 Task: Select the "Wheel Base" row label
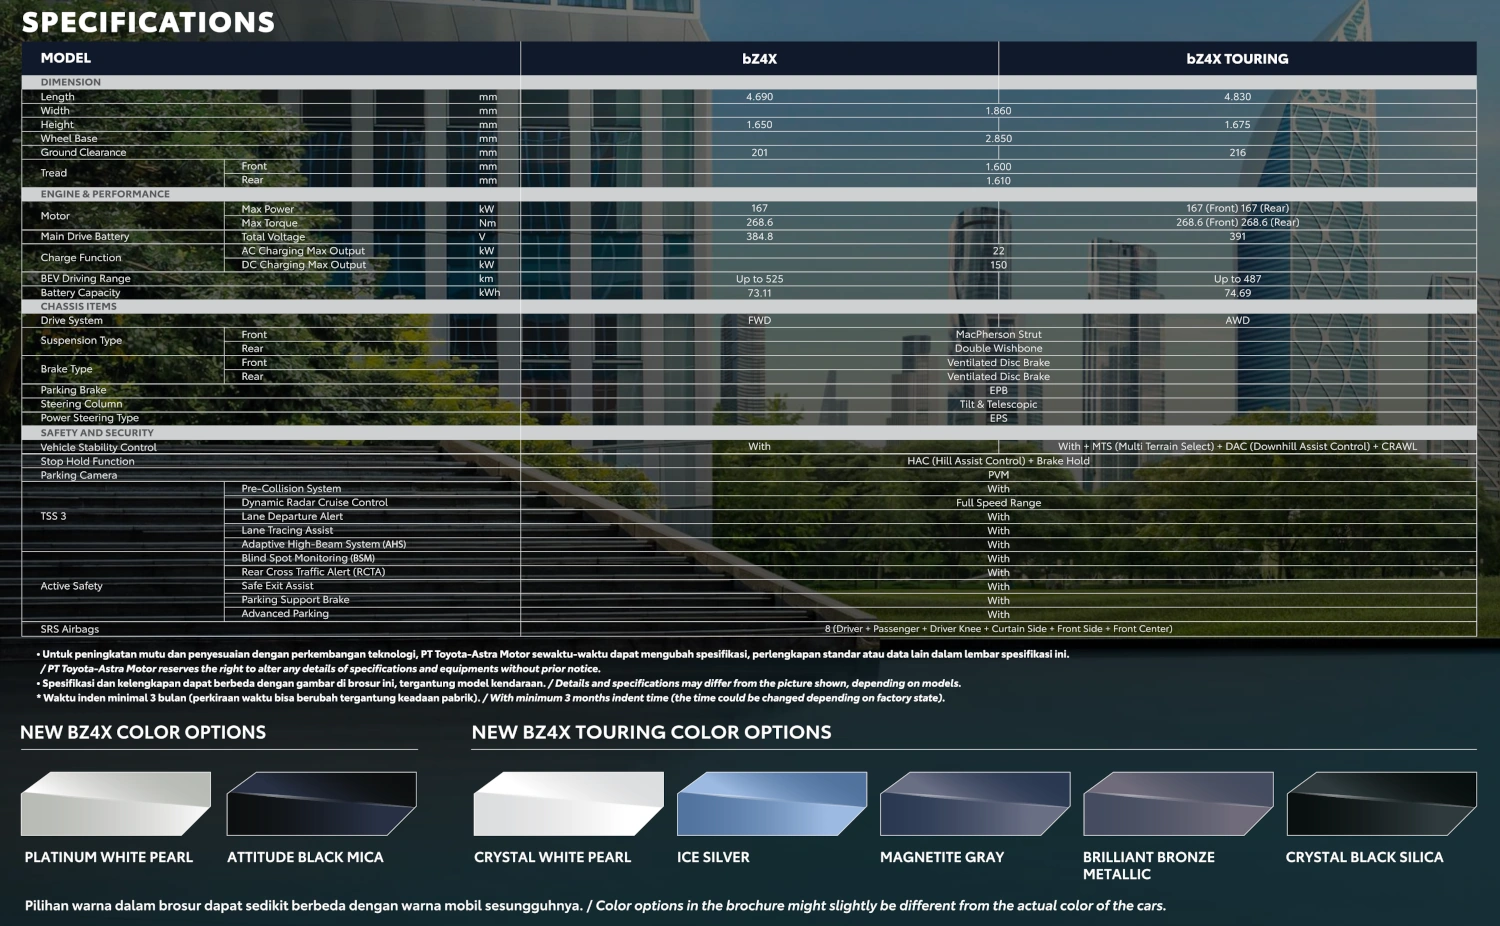(x=69, y=139)
